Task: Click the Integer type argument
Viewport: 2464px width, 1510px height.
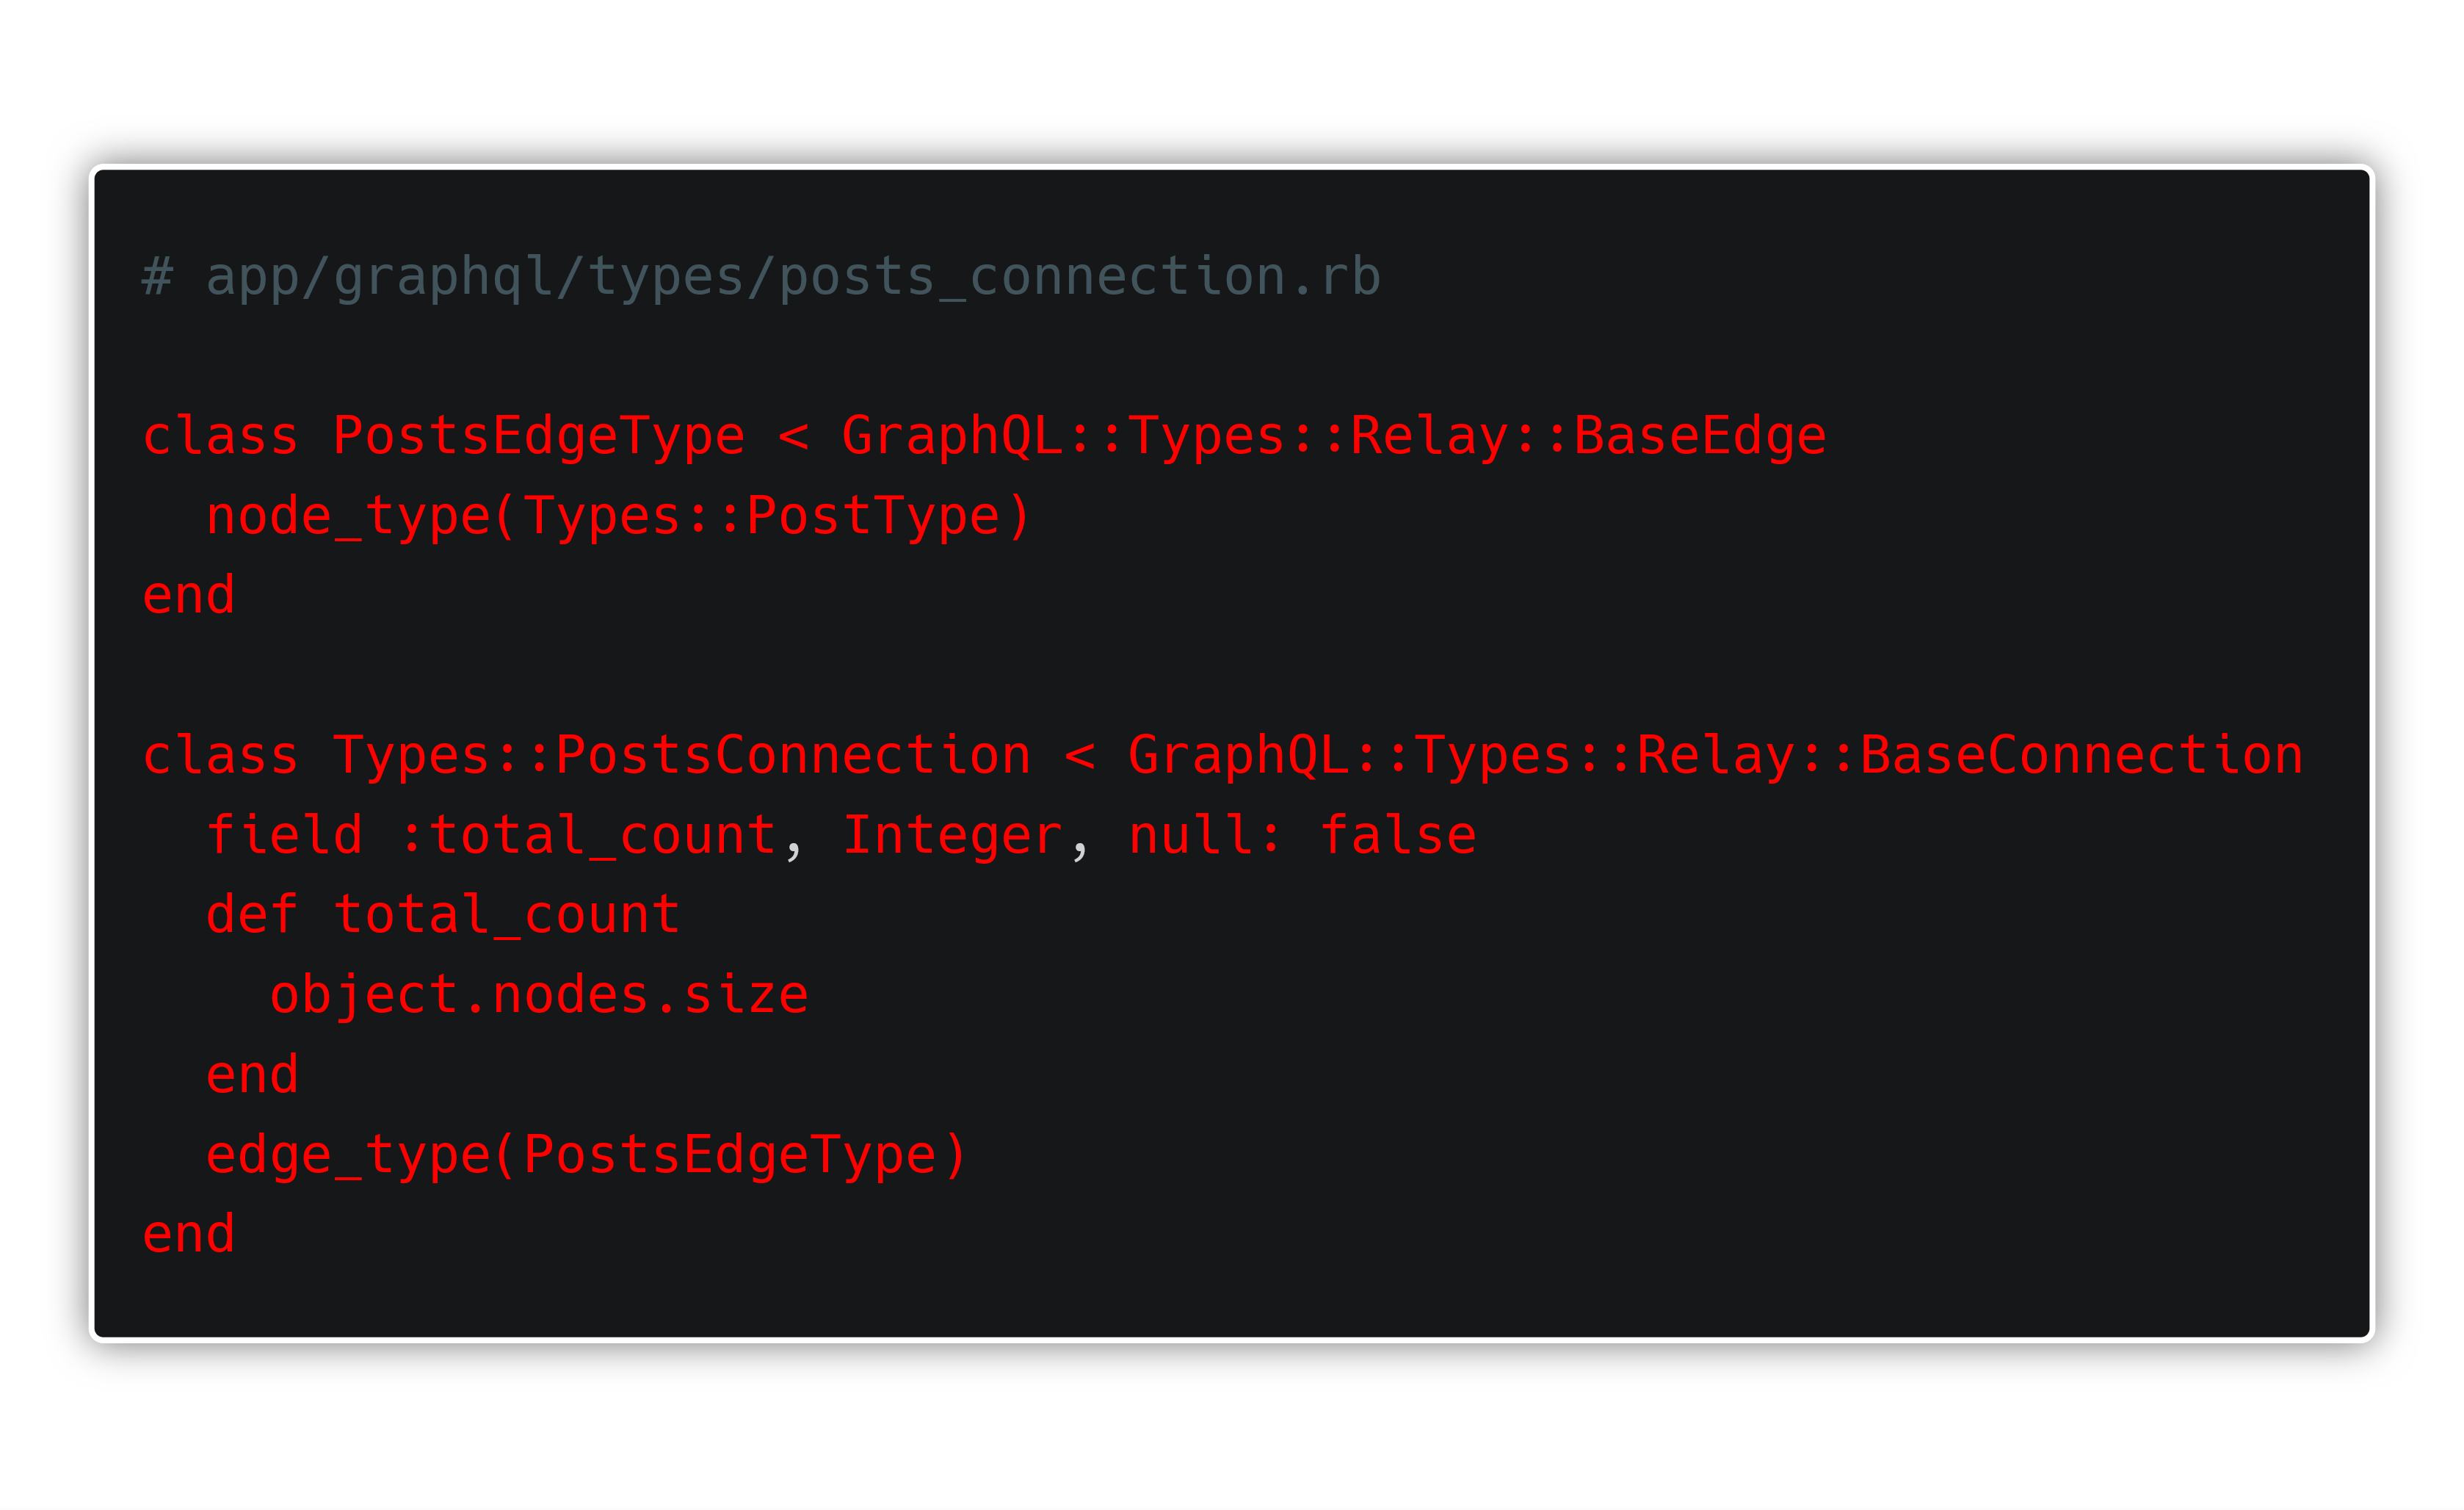Action: pos(952,836)
